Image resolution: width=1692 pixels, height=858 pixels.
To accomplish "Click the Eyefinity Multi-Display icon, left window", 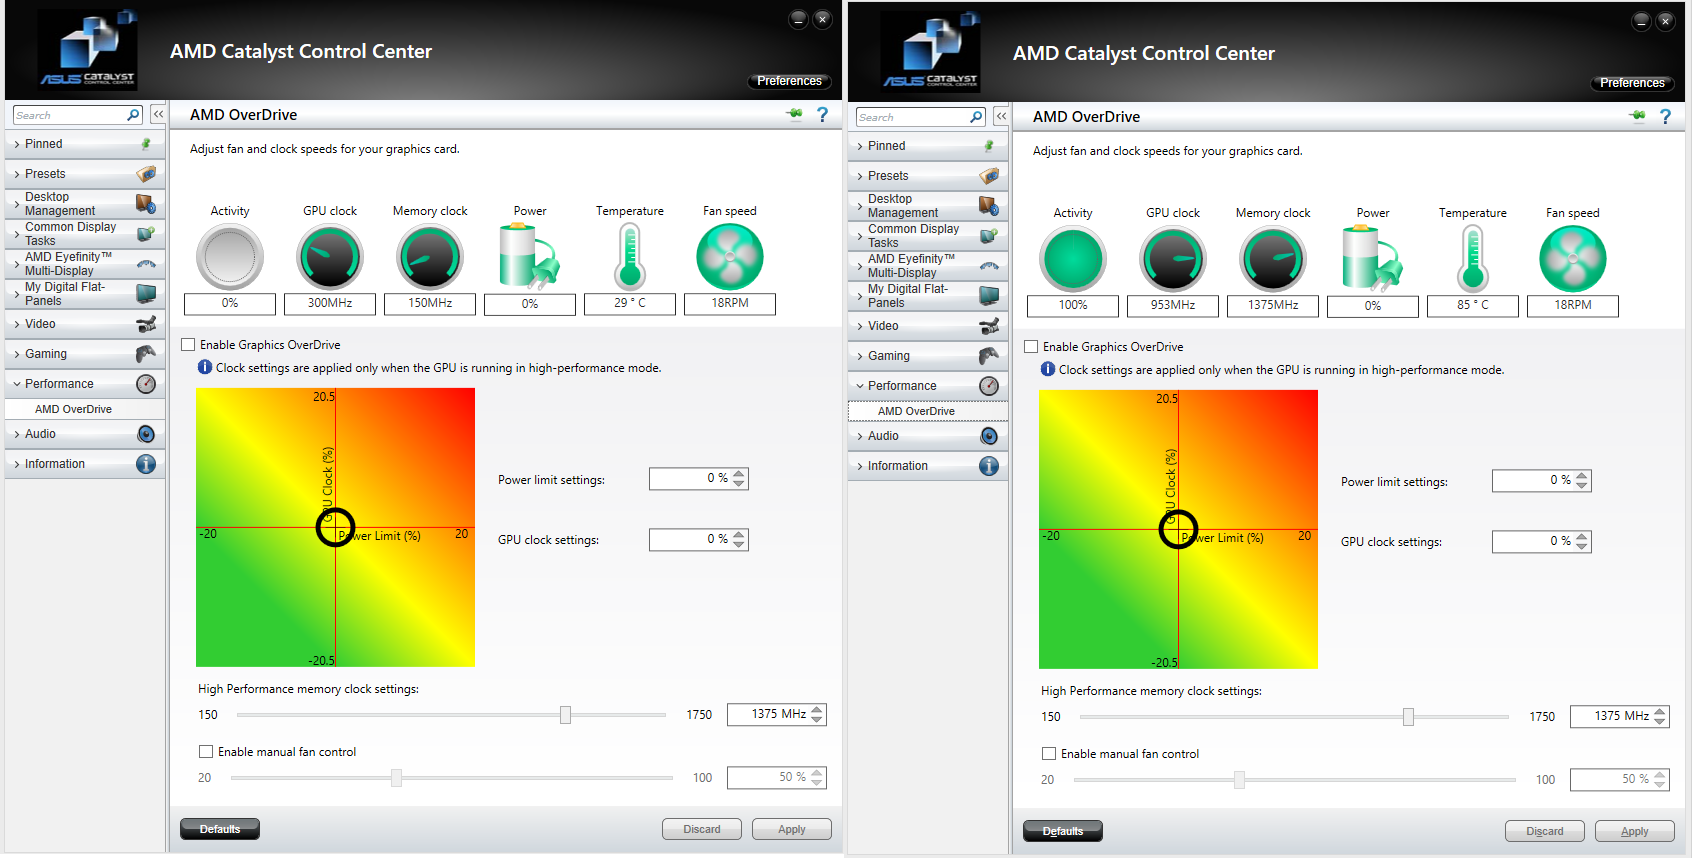I will (146, 264).
